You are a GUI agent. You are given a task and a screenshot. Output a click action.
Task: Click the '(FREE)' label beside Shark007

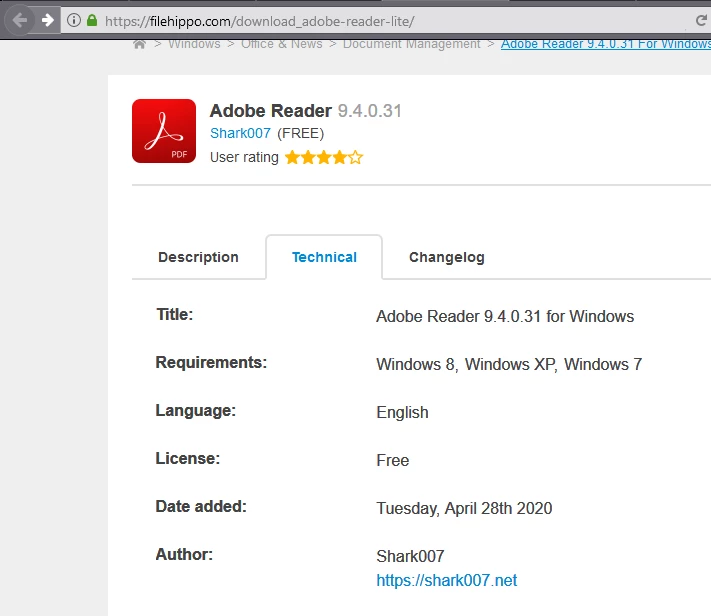301,133
